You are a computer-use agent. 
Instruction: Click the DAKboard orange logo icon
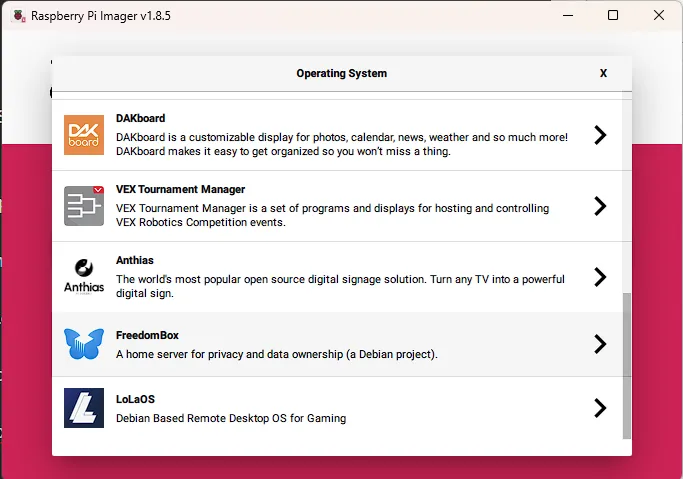pos(84,135)
